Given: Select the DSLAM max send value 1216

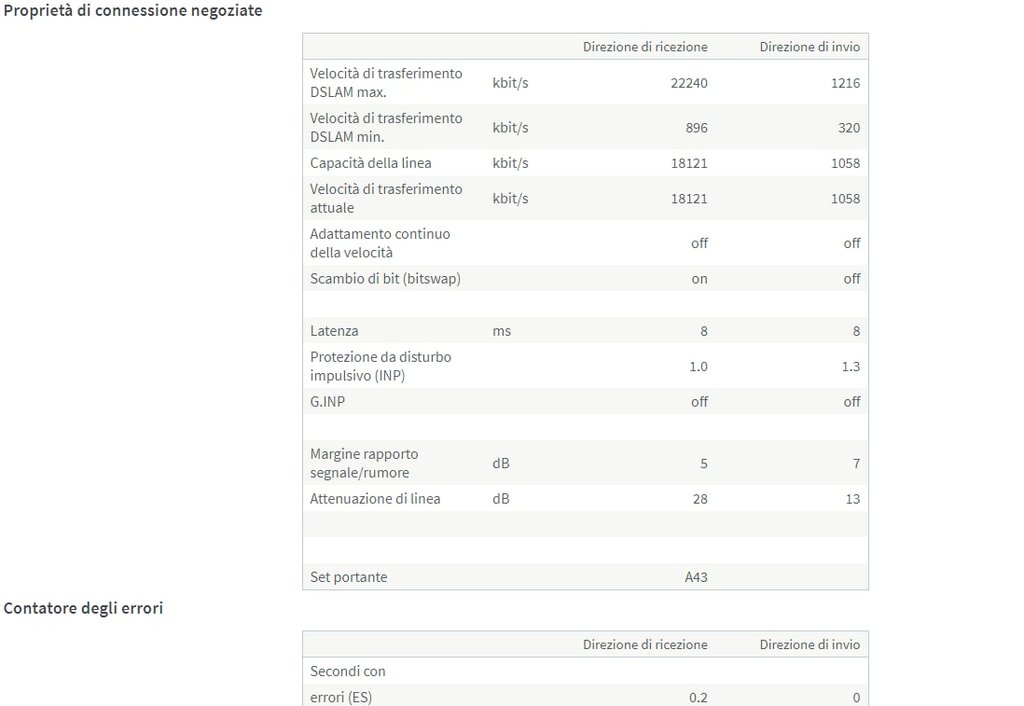Looking at the screenshot, I should tap(845, 83).
